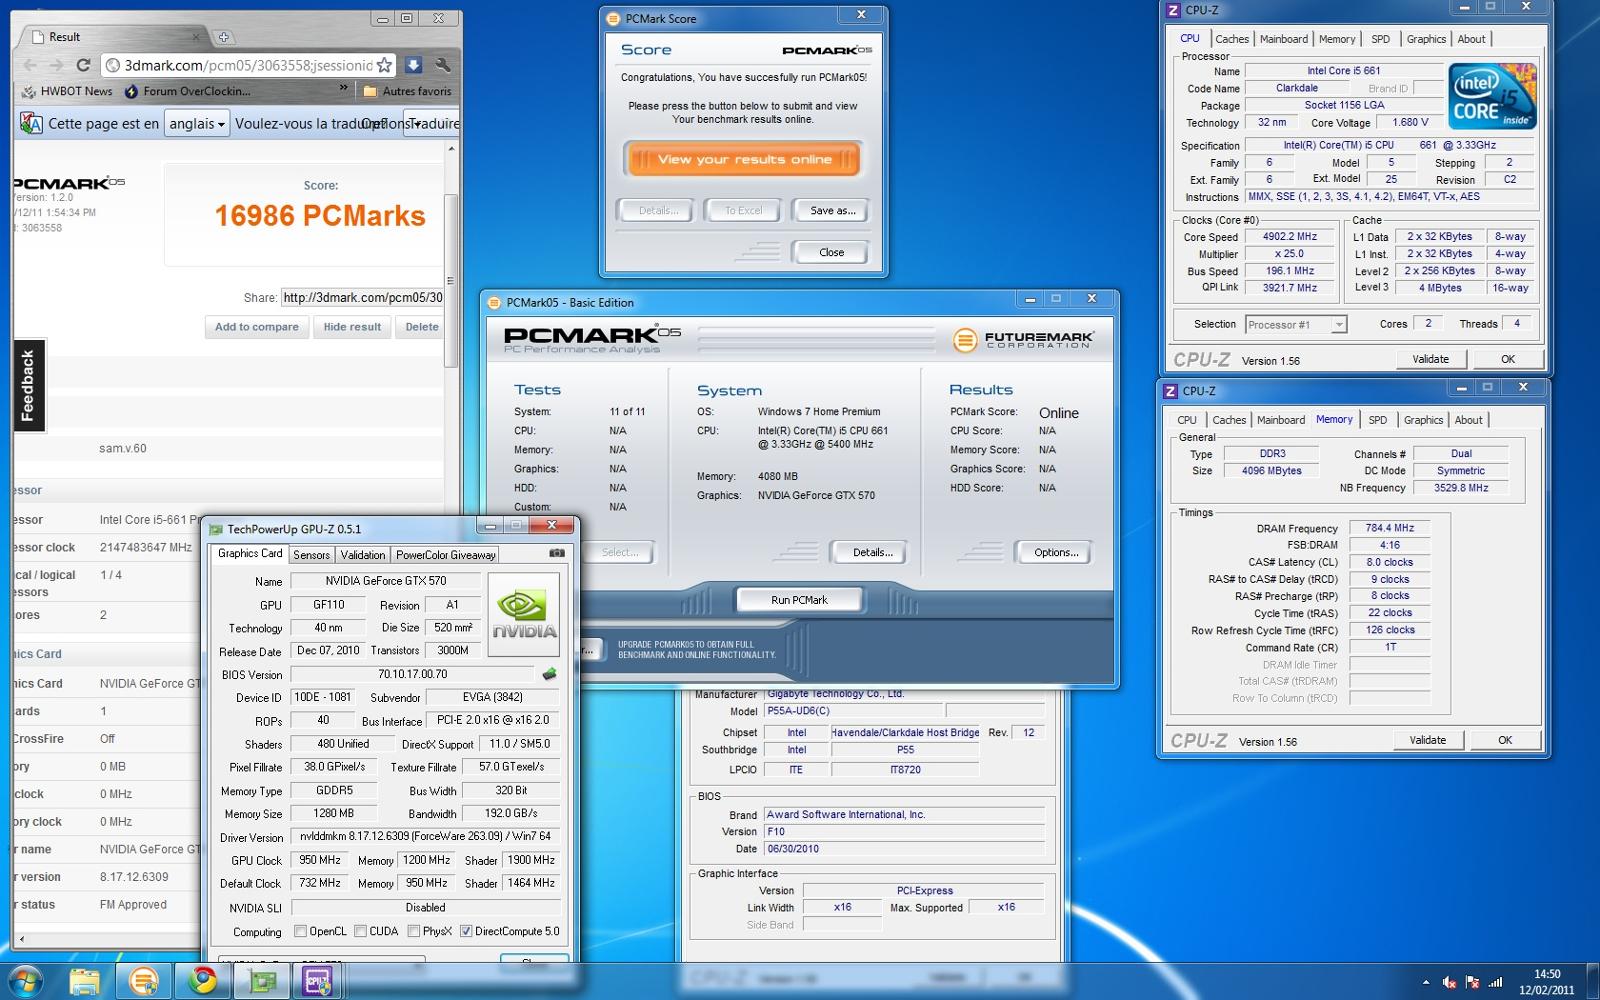The height and width of the screenshot is (1000, 1600).
Task: Open Processor #1 selection dropdown
Action: point(1296,325)
